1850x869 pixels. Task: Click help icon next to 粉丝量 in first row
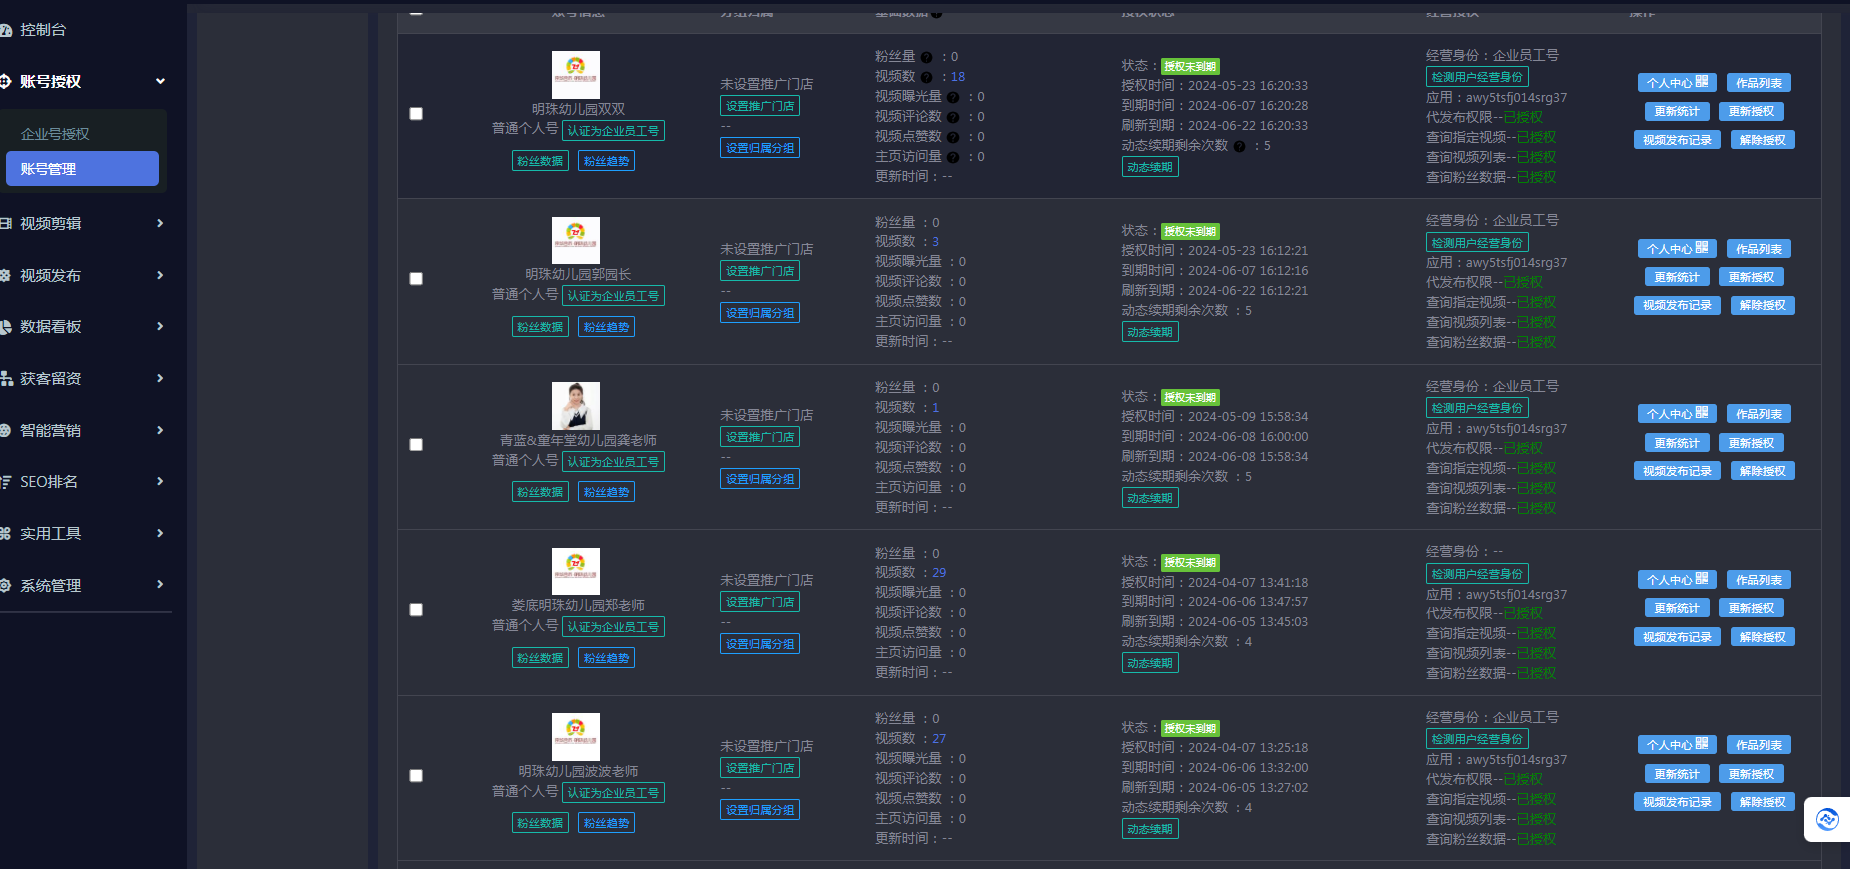coord(926,58)
